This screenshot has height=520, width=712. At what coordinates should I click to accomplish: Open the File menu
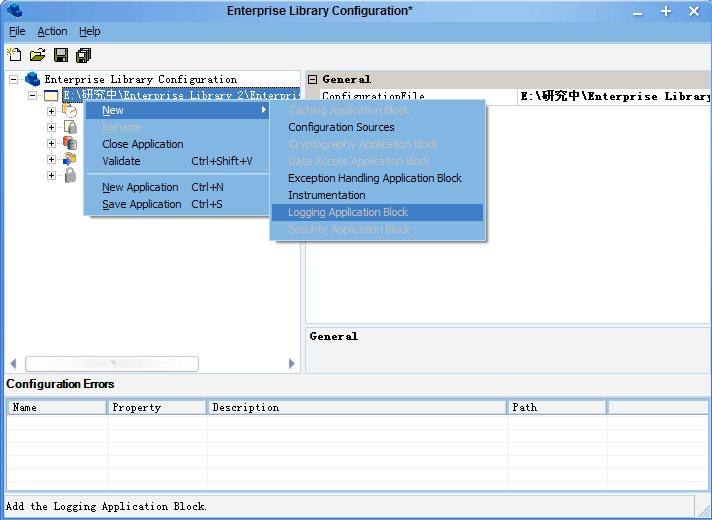pos(17,31)
